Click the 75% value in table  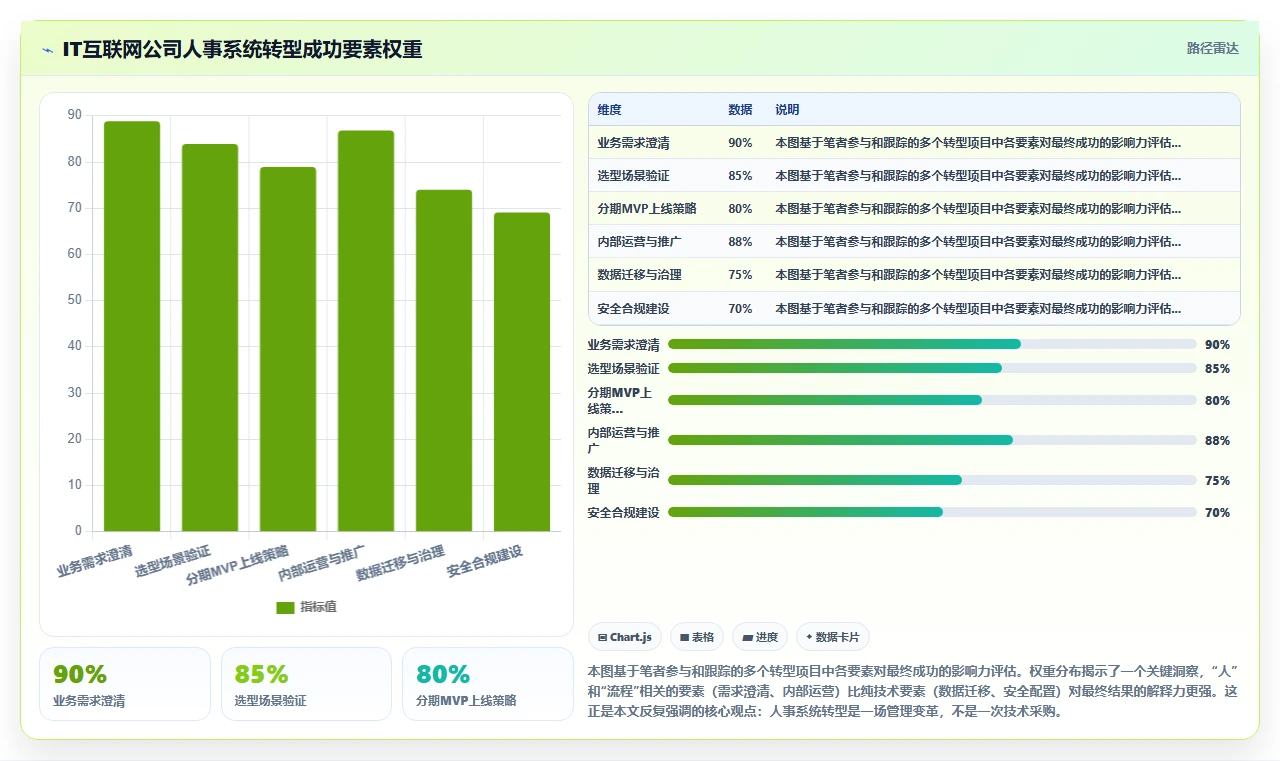click(x=740, y=275)
